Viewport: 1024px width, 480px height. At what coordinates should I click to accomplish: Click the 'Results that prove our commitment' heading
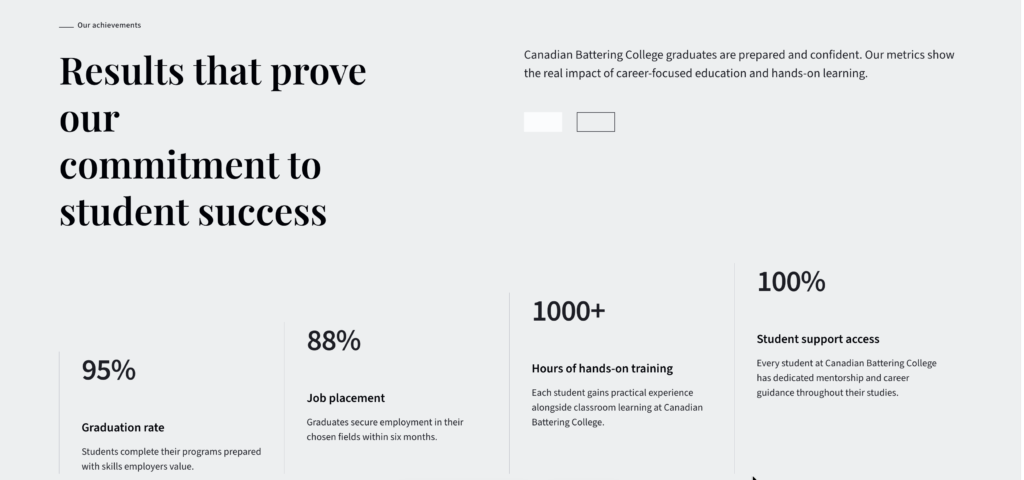[212, 72]
